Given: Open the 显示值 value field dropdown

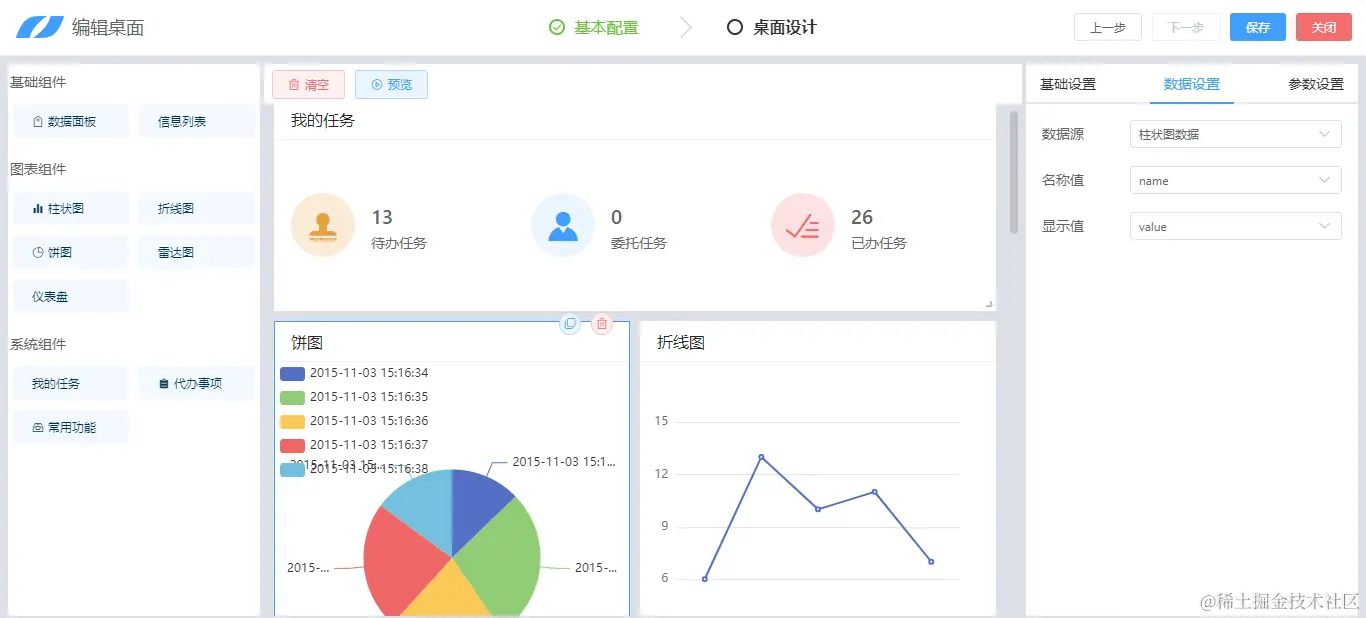Looking at the screenshot, I should 1234,226.
